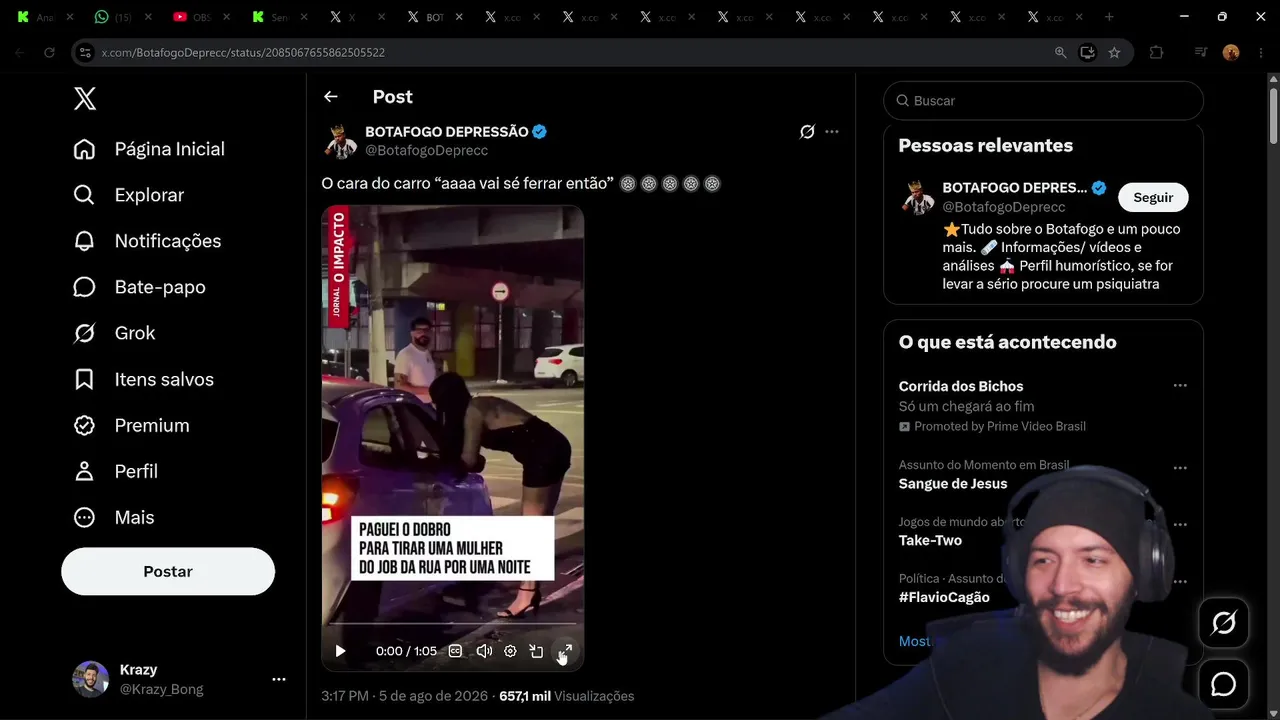Switch to the WhatsApp (15) tab

(x=123, y=17)
